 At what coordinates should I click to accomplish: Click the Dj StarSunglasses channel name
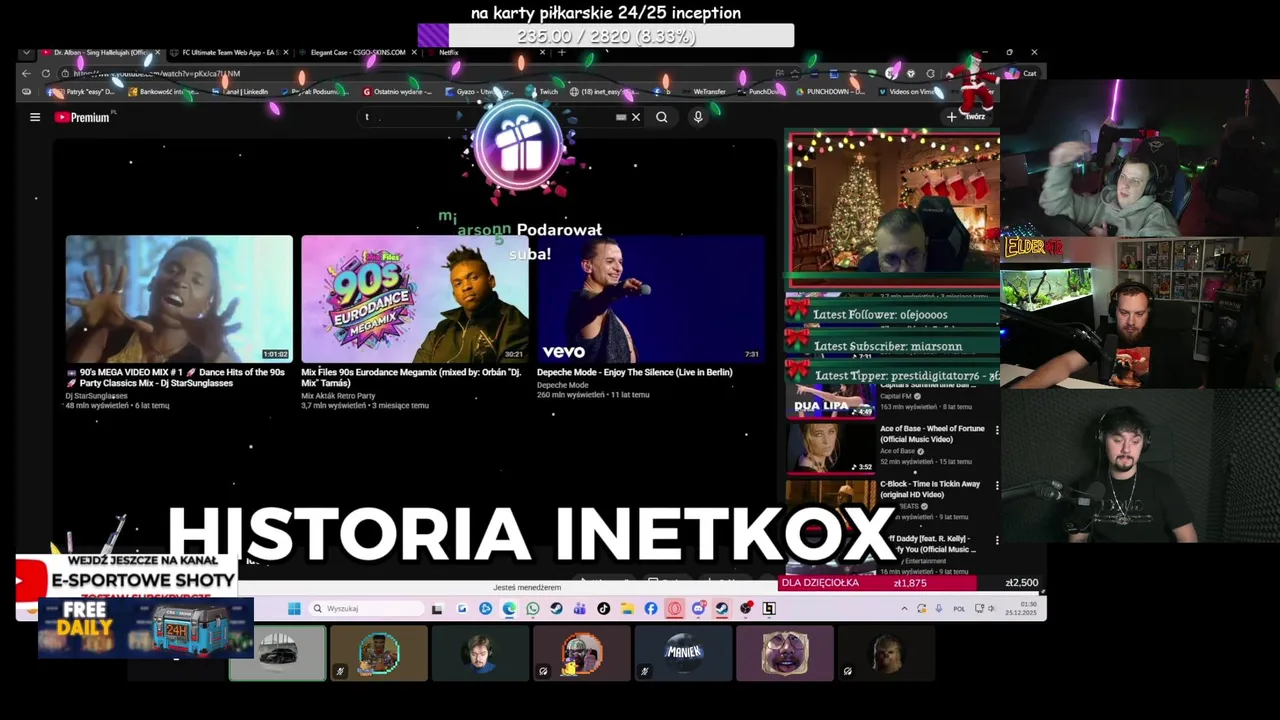click(97, 396)
